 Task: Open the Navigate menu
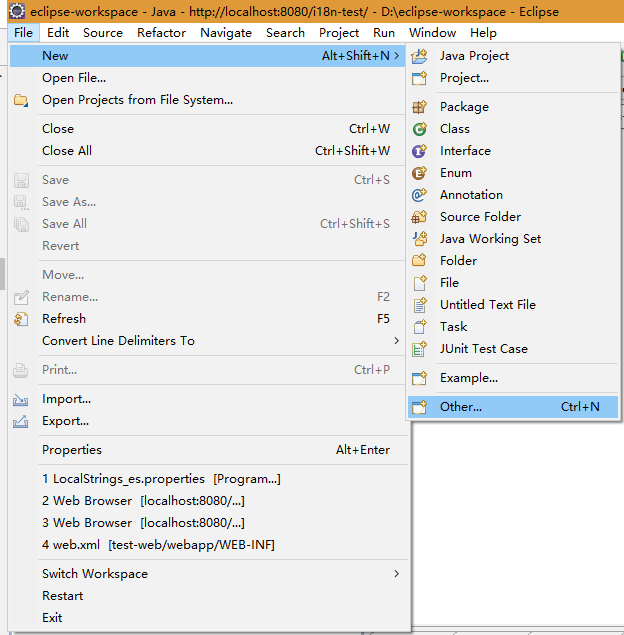(x=226, y=32)
